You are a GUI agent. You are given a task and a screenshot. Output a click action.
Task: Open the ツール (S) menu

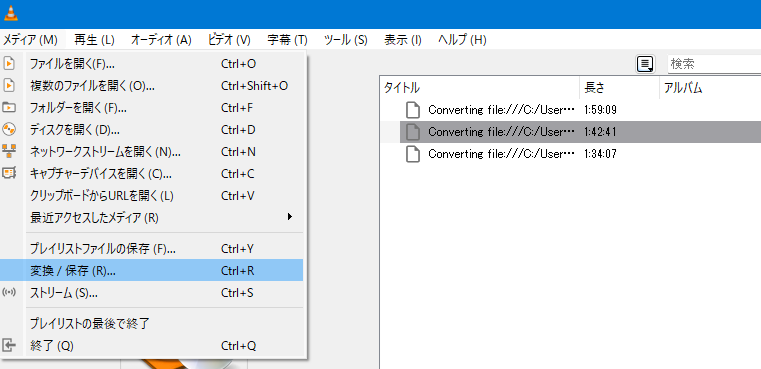tap(346, 40)
